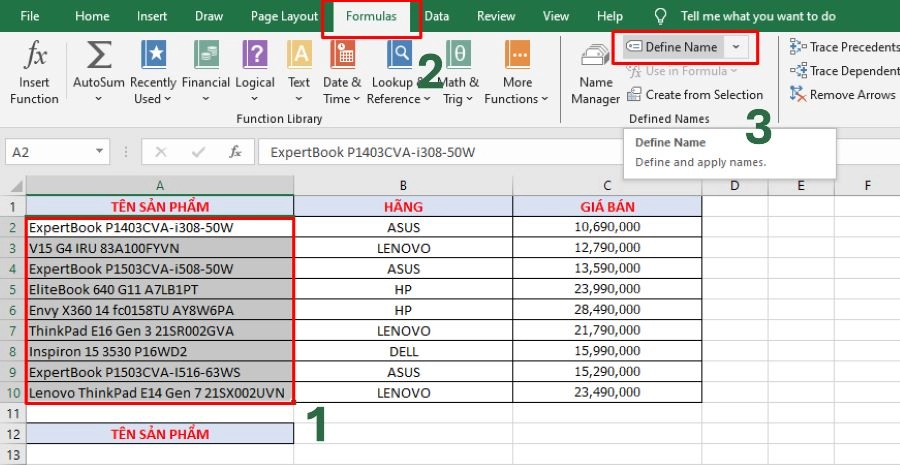
Task: Select the Formulas tab
Action: (x=371, y=16)
